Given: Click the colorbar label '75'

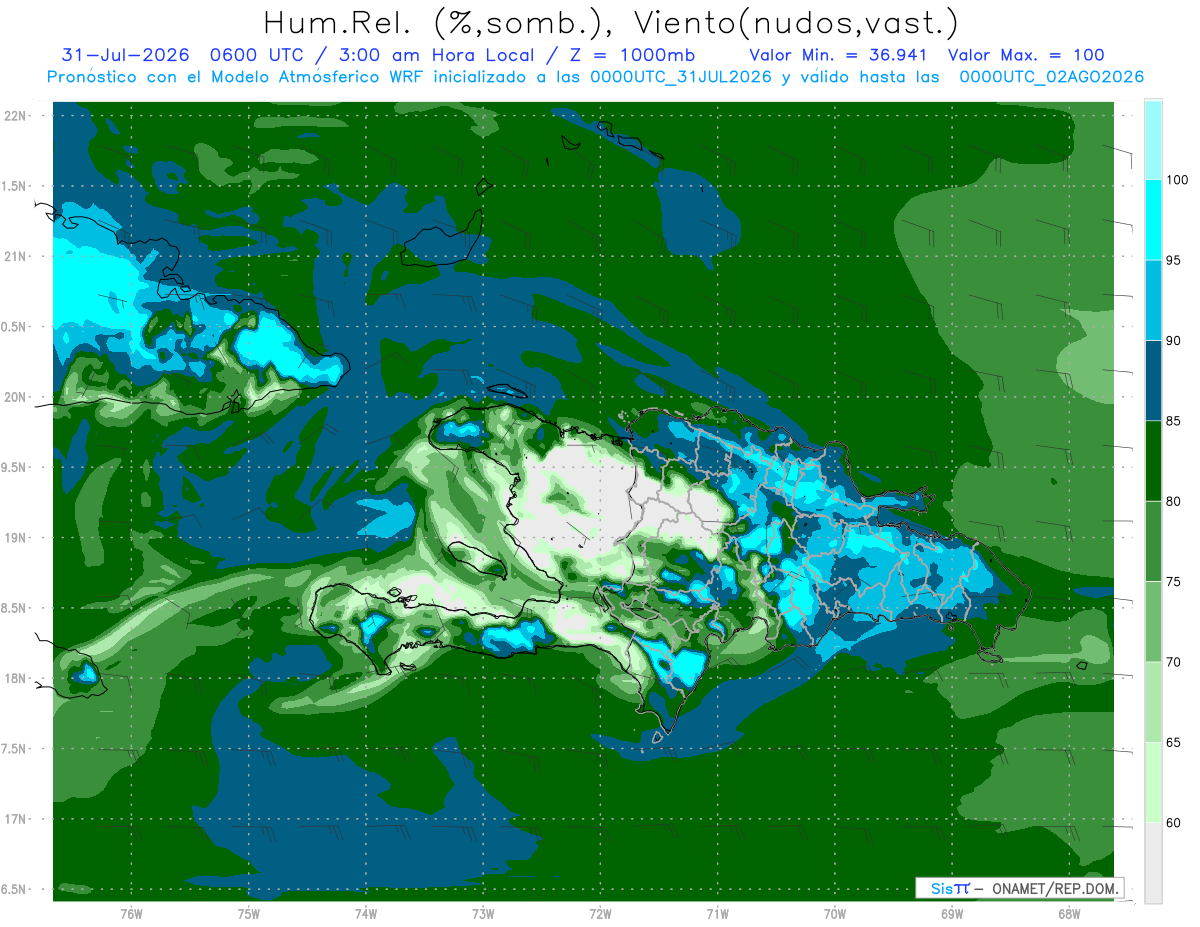Looking at the screenshot, I should tap(1174, 582).
